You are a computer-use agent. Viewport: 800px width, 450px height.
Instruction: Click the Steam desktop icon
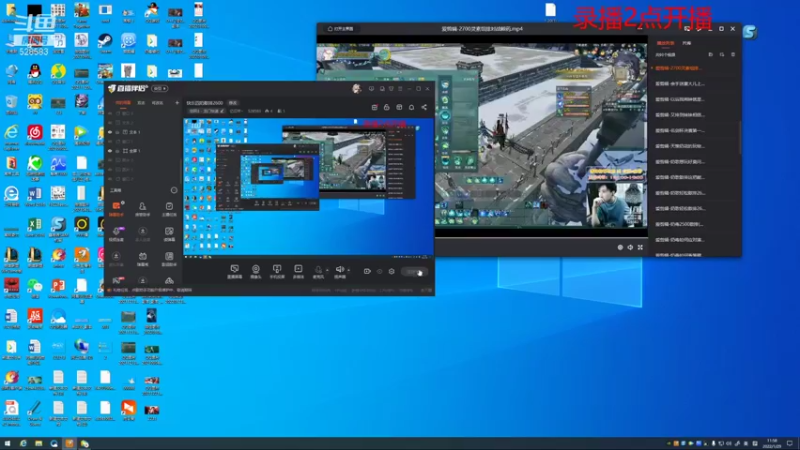[x=105, y=42]
